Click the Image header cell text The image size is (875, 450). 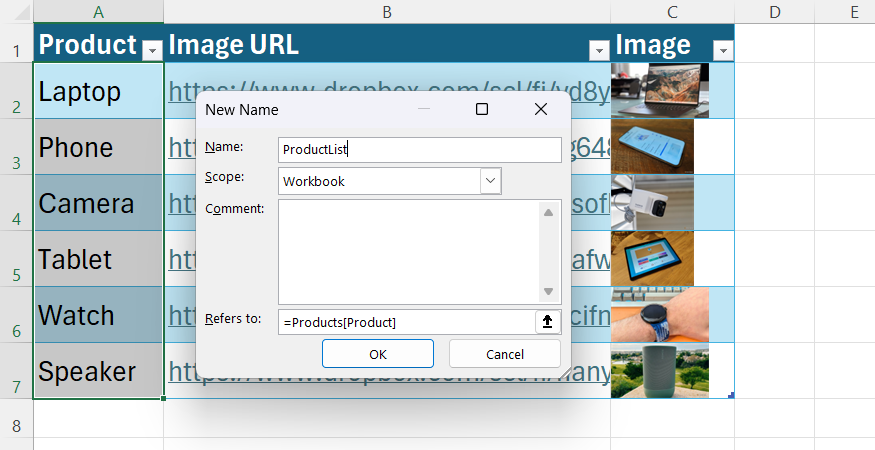click(x=653, y=44)
